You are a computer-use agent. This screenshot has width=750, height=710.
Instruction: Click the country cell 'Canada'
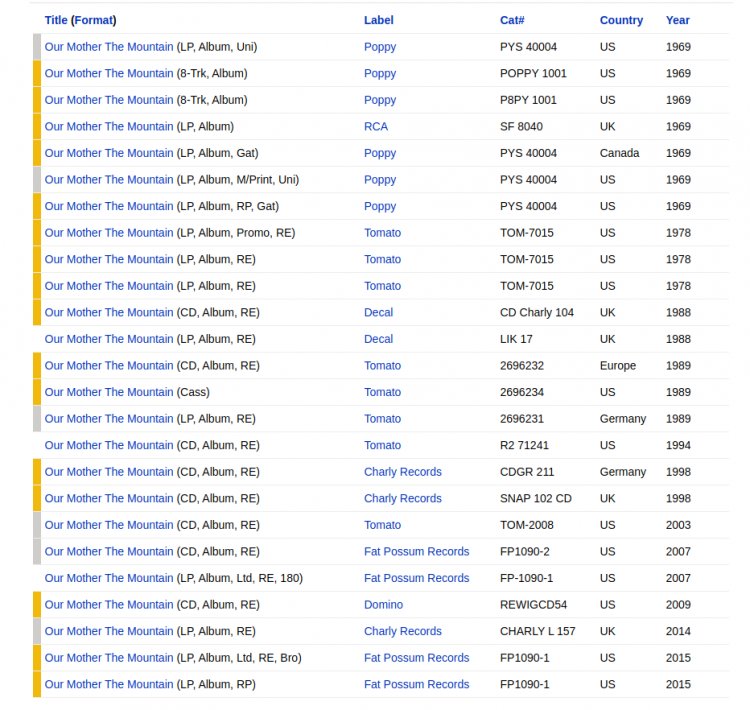point(619,153)
